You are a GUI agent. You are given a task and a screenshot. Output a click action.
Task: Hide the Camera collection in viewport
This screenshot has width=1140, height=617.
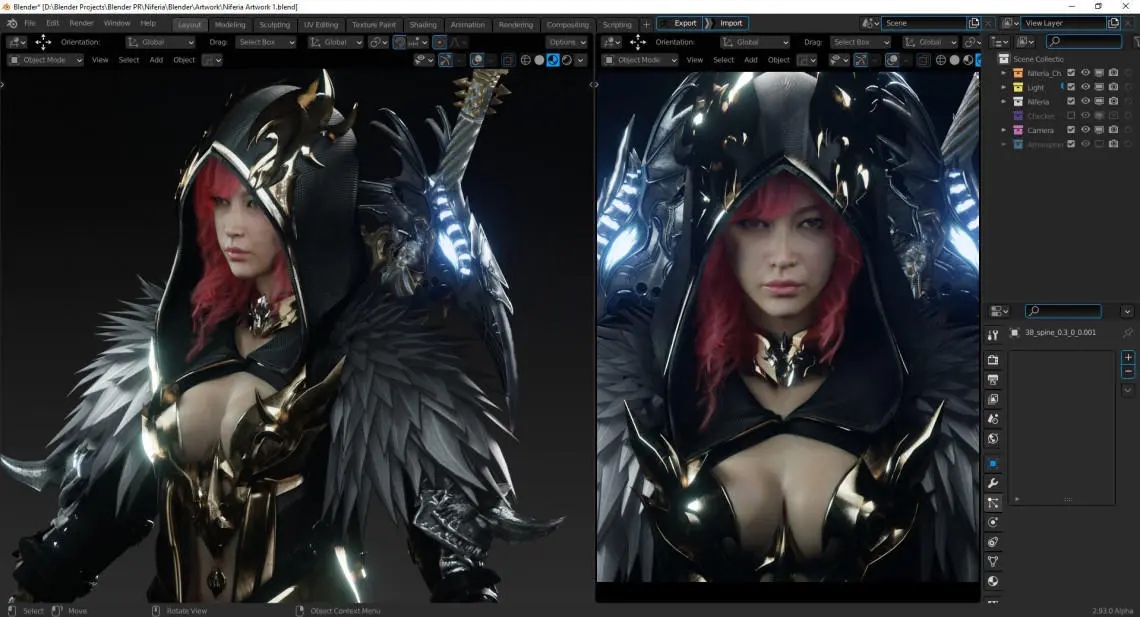(1085, 129)
